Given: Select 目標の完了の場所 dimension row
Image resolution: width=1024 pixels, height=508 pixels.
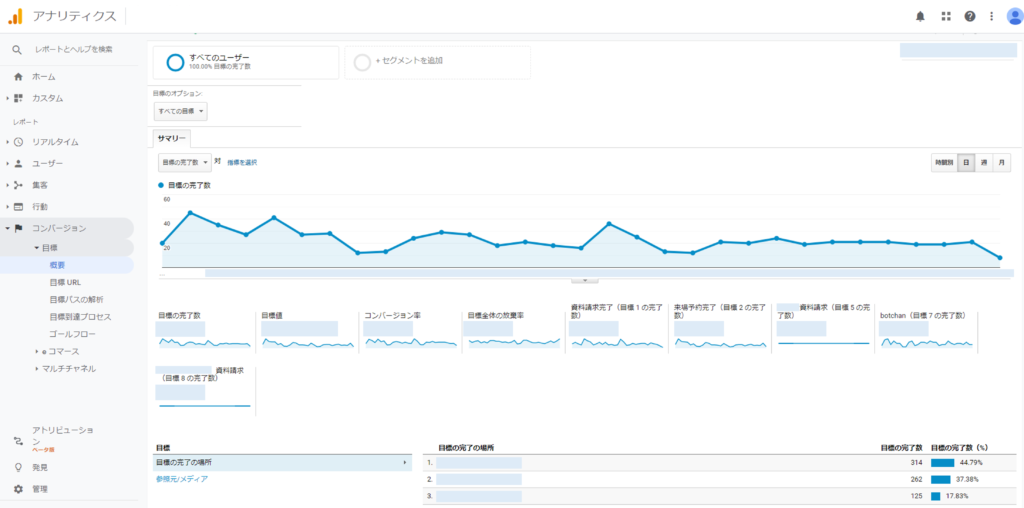Looking at the screenshot, I should point(282,462).
